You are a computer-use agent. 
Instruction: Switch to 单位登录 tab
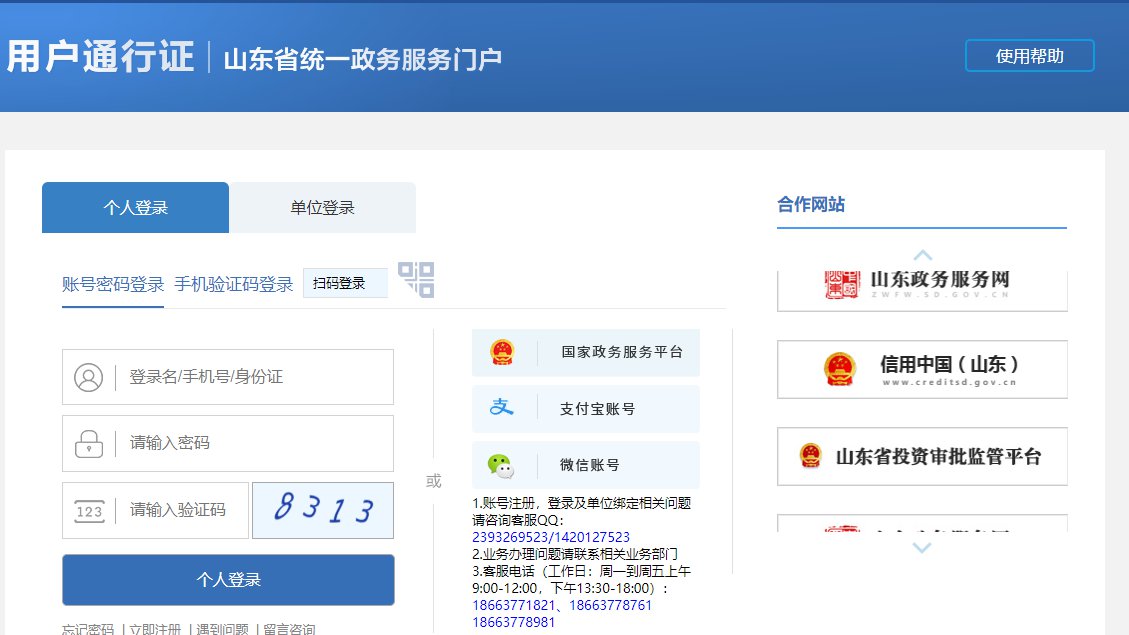pyautogui.click(x=322, y=208)
